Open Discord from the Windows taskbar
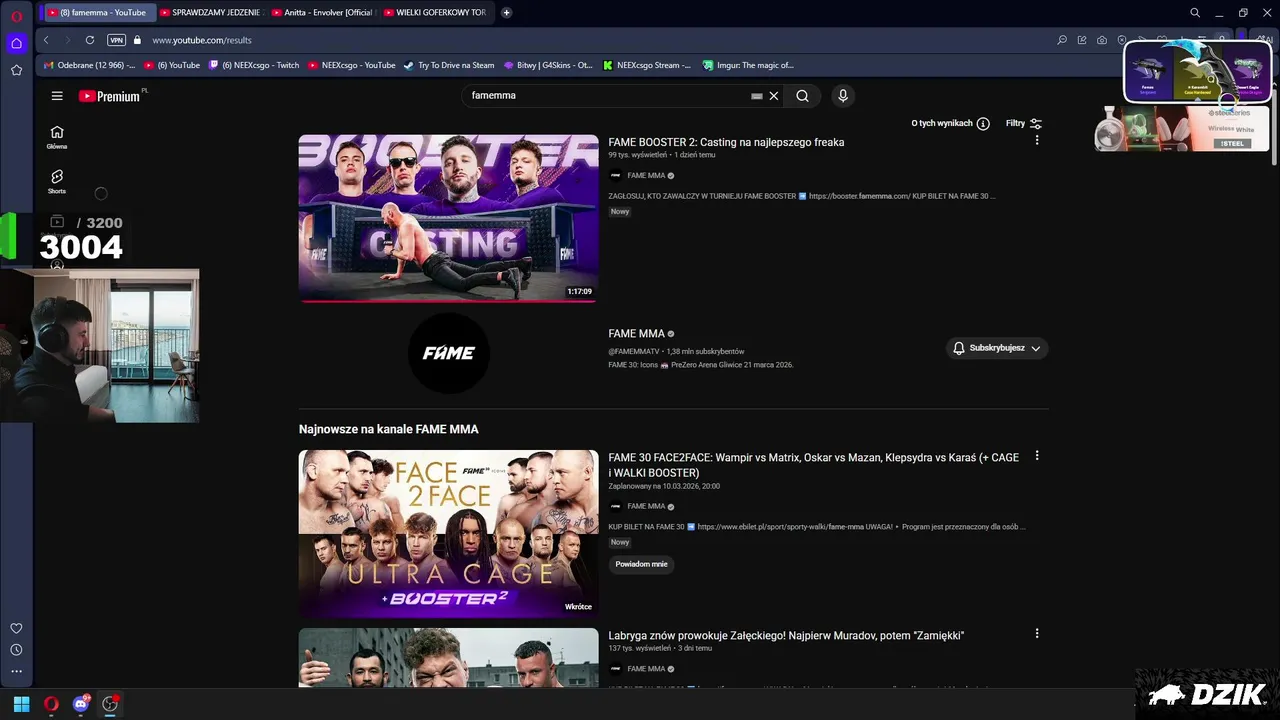This screenshot has width=1280, height=720. [81, 704]
